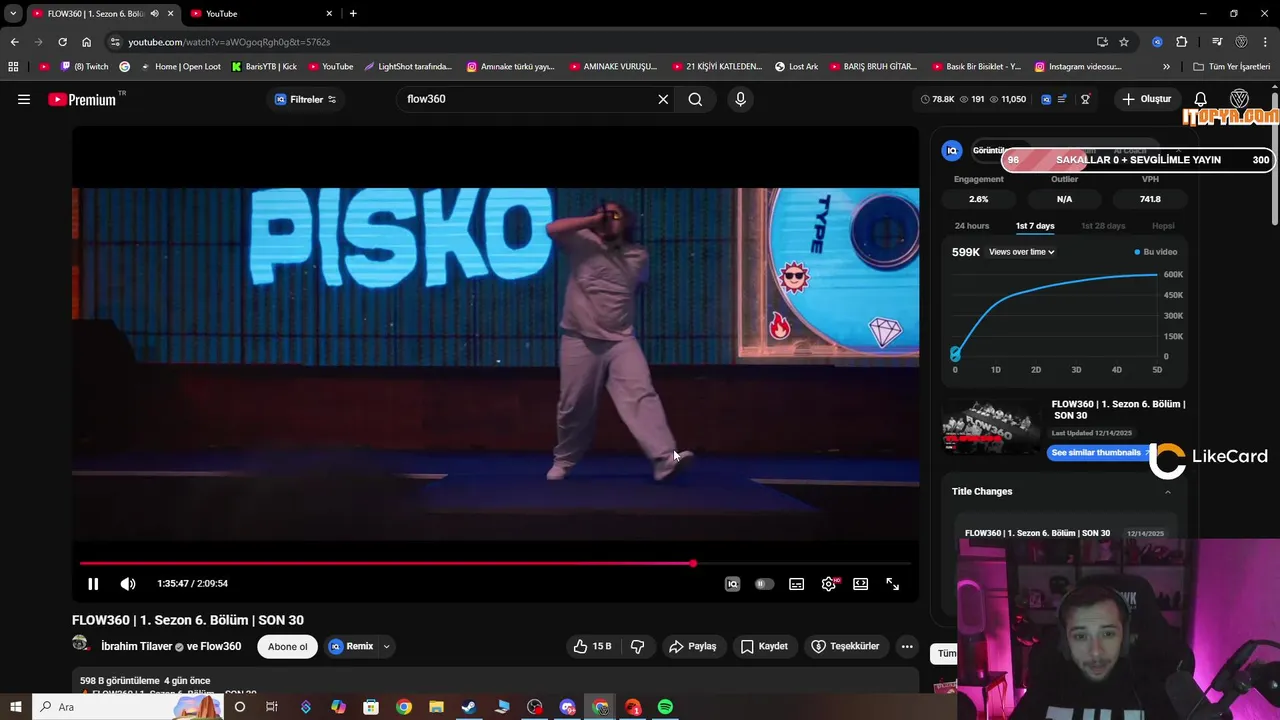Click the address bar URL
The height and width of the screenshot is (720, 1280).
pos(229,42)
